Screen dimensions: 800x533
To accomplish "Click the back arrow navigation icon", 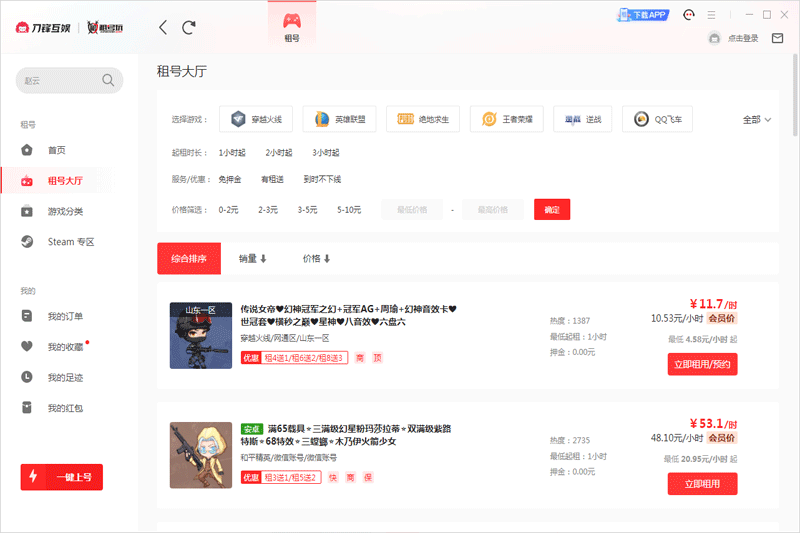I will click(x=163, y=27).
